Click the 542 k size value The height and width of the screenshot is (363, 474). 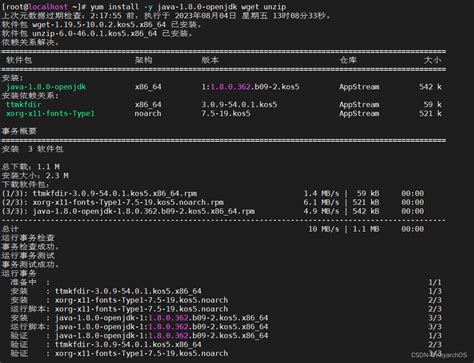(430, 87)
